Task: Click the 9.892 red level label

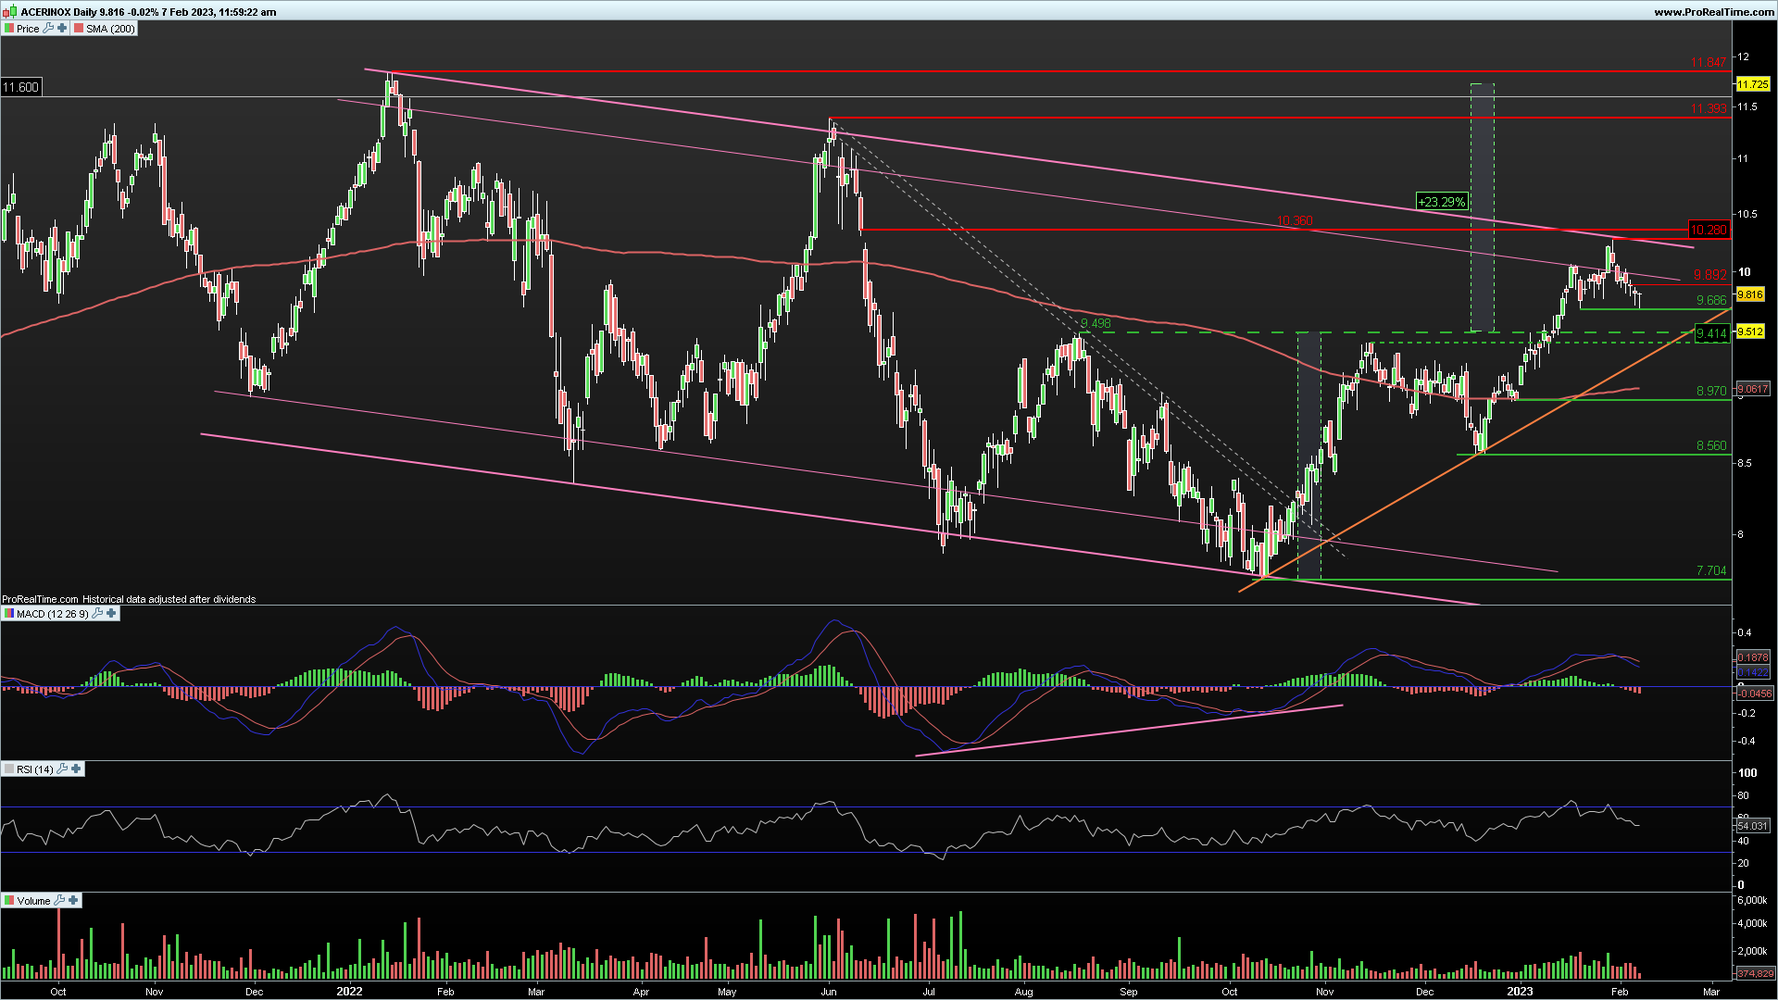Action: 1710,275
